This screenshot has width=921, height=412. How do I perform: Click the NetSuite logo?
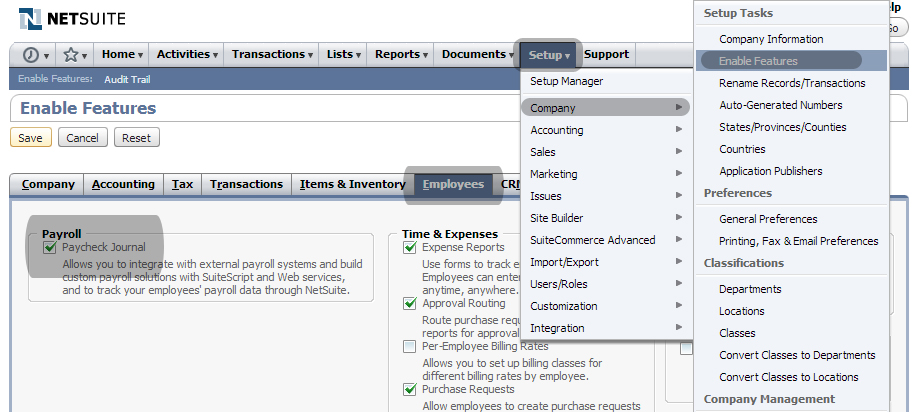[72, 19]
